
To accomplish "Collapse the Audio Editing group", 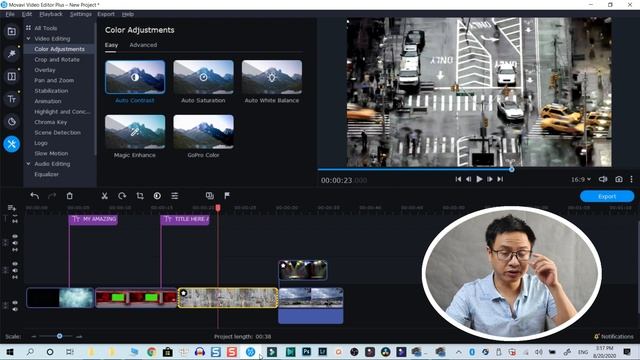I will (28, 164).
